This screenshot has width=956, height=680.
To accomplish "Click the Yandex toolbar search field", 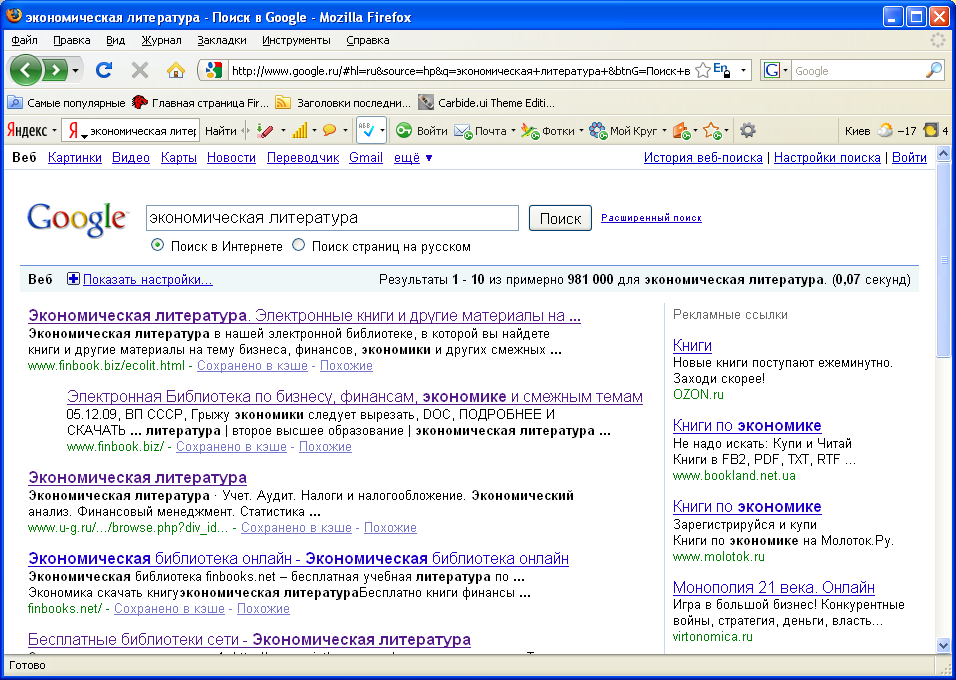I will click(x=130, y=131).
